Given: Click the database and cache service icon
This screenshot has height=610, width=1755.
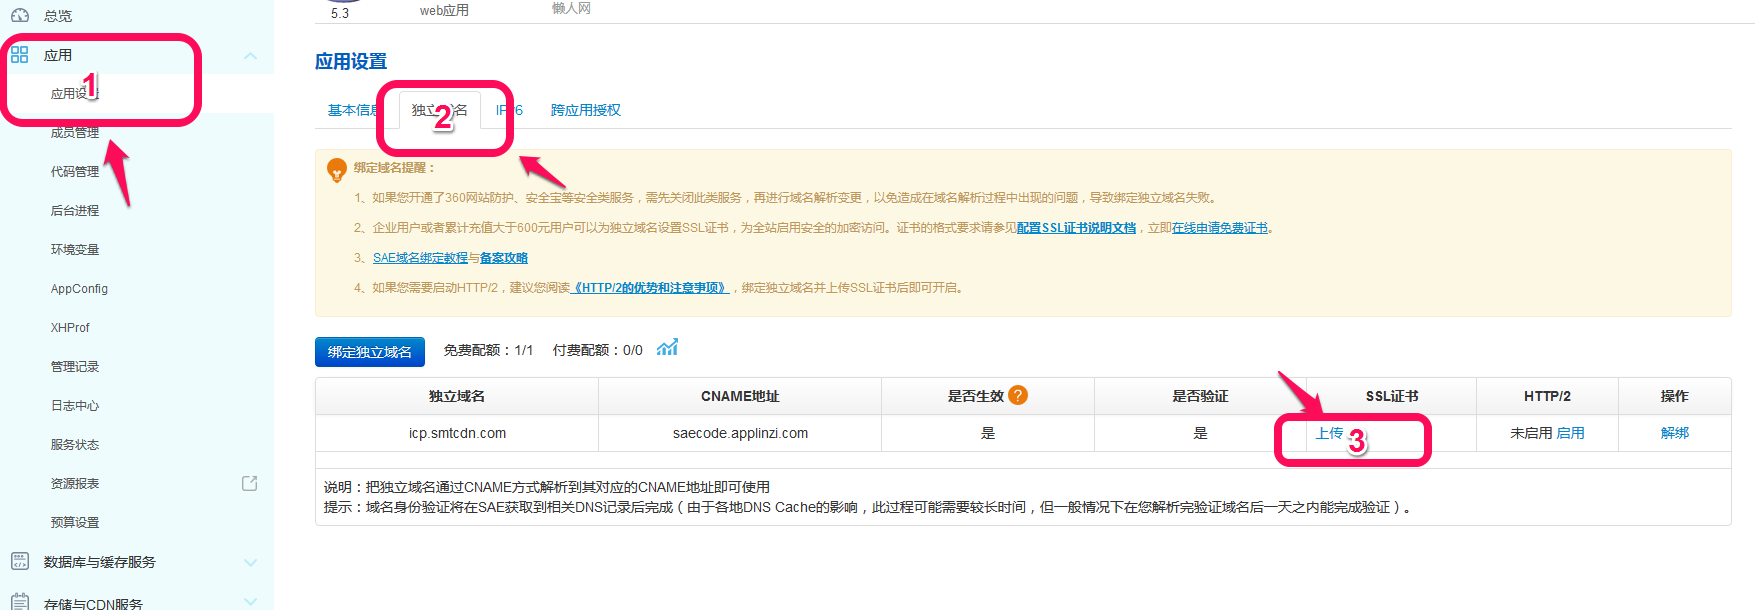Looking at the screenshot, I should (20, 562).
